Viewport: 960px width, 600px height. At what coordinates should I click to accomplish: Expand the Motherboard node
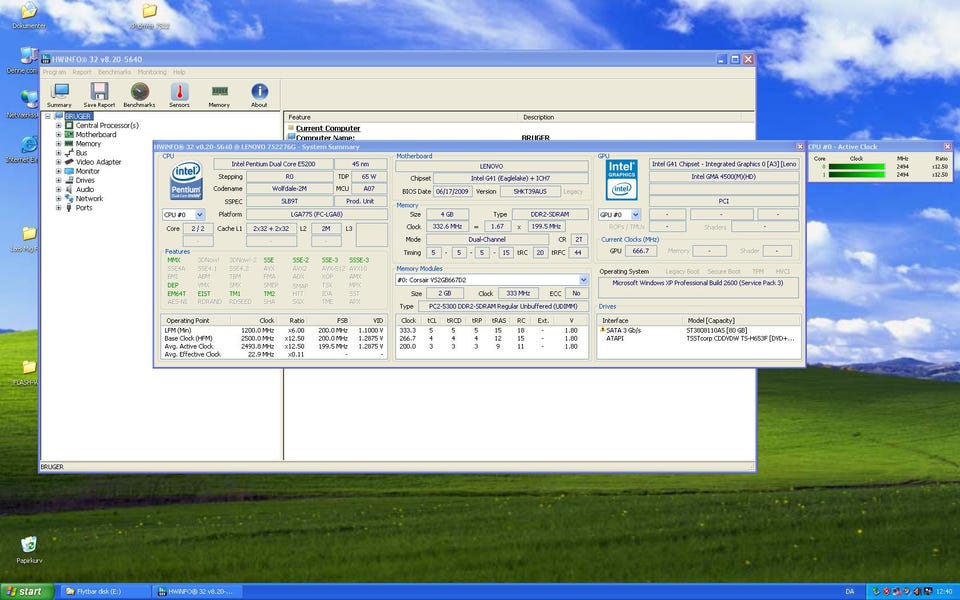click(x=59, y=135)
